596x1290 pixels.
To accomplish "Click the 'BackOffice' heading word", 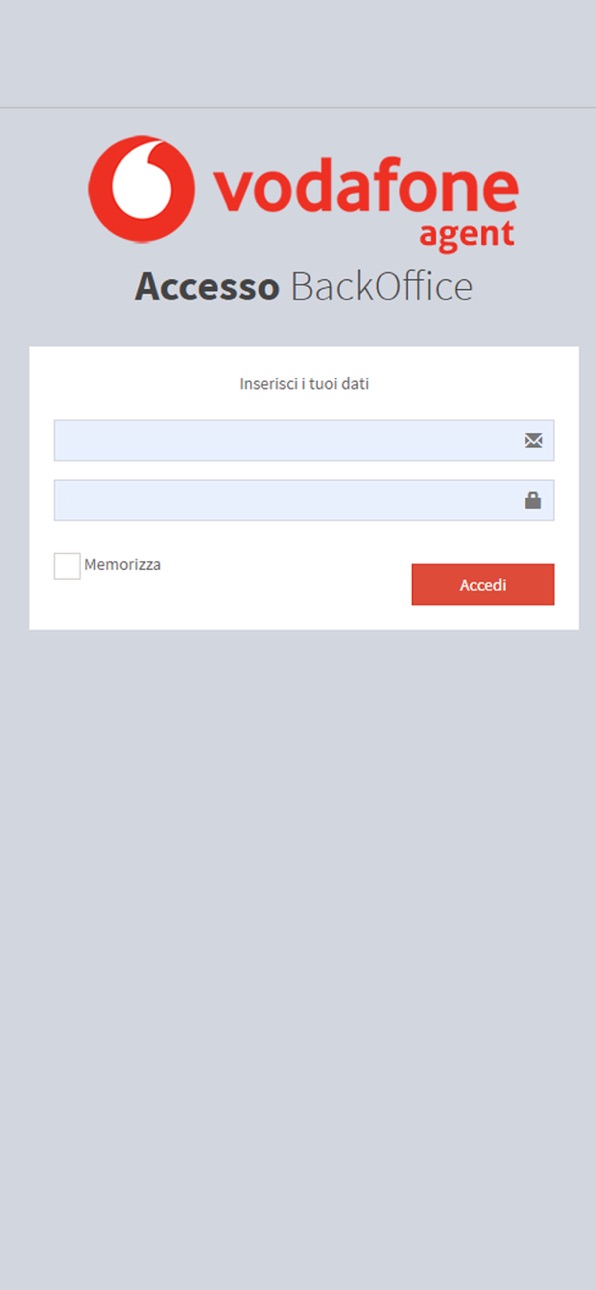I will (x=381, y=287).
